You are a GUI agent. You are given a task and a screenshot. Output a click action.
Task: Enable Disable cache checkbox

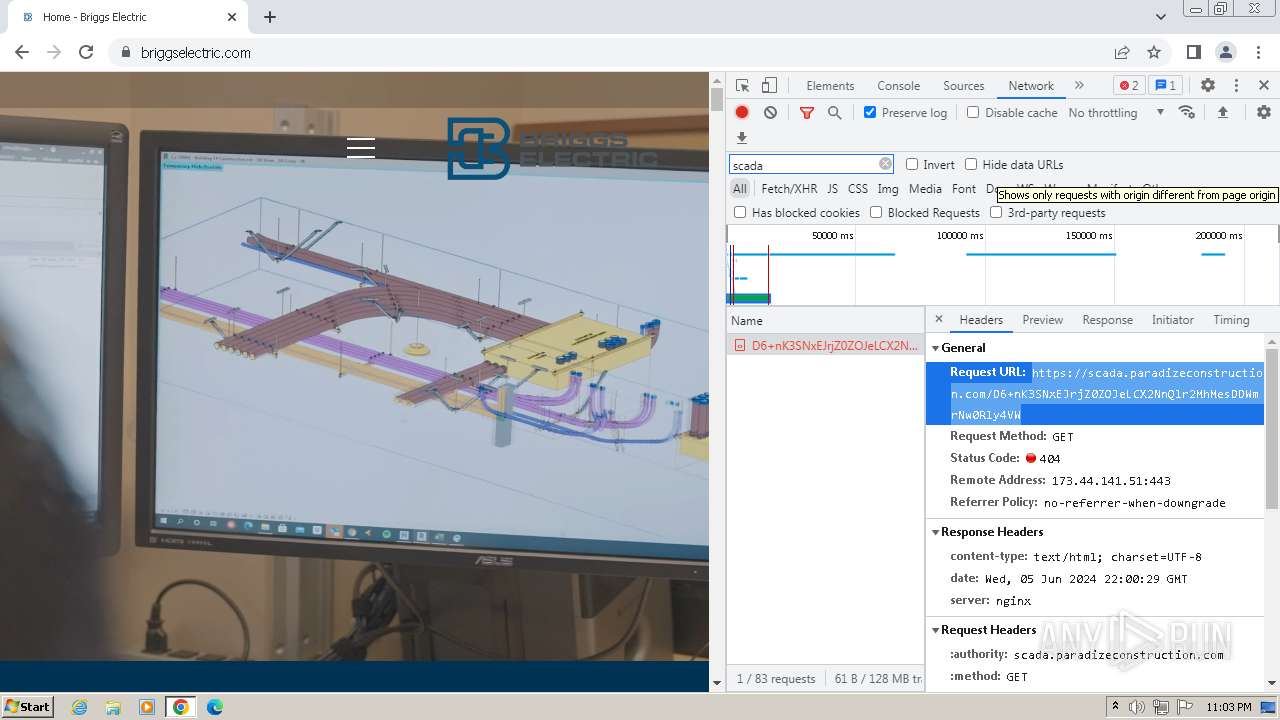pos(973,112)
